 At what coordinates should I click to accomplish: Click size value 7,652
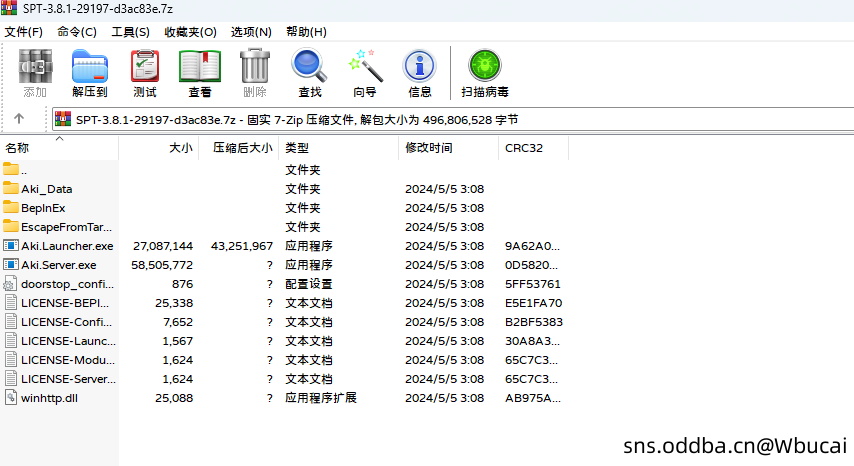coord(178,322)
